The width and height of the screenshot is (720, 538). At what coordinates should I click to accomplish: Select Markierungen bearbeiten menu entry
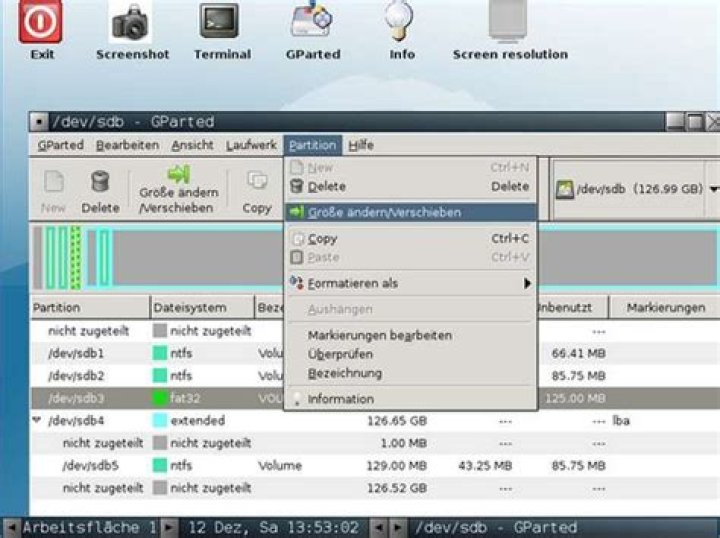(410, 335)
